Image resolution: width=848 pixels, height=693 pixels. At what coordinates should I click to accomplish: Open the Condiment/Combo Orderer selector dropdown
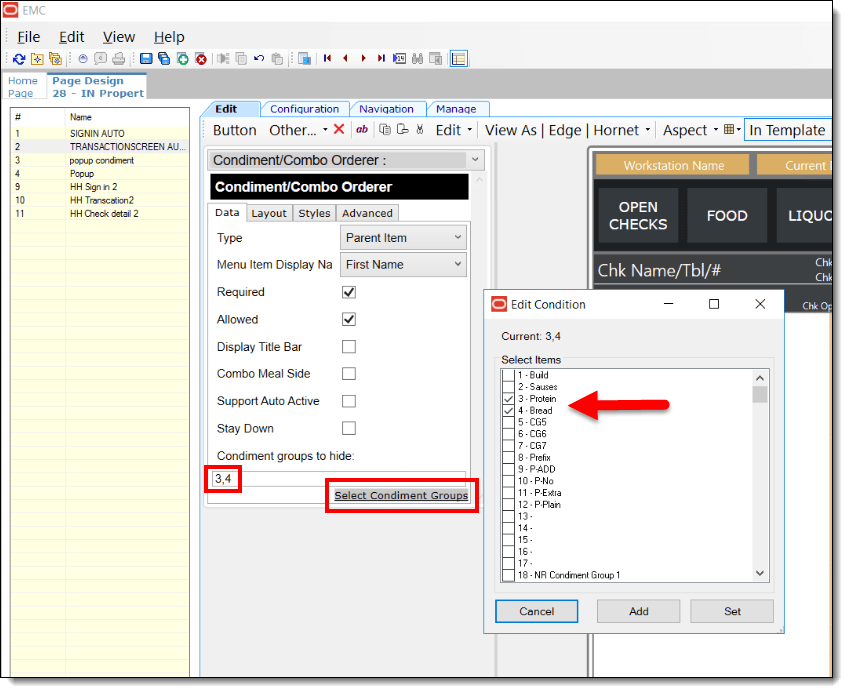point(474,160)
